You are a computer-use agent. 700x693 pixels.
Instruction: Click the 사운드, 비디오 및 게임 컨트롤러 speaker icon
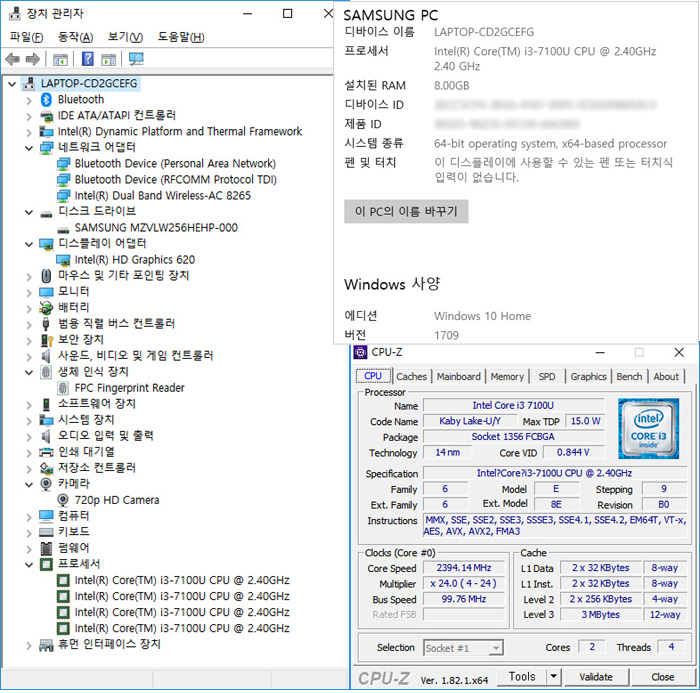coord(46,356)
